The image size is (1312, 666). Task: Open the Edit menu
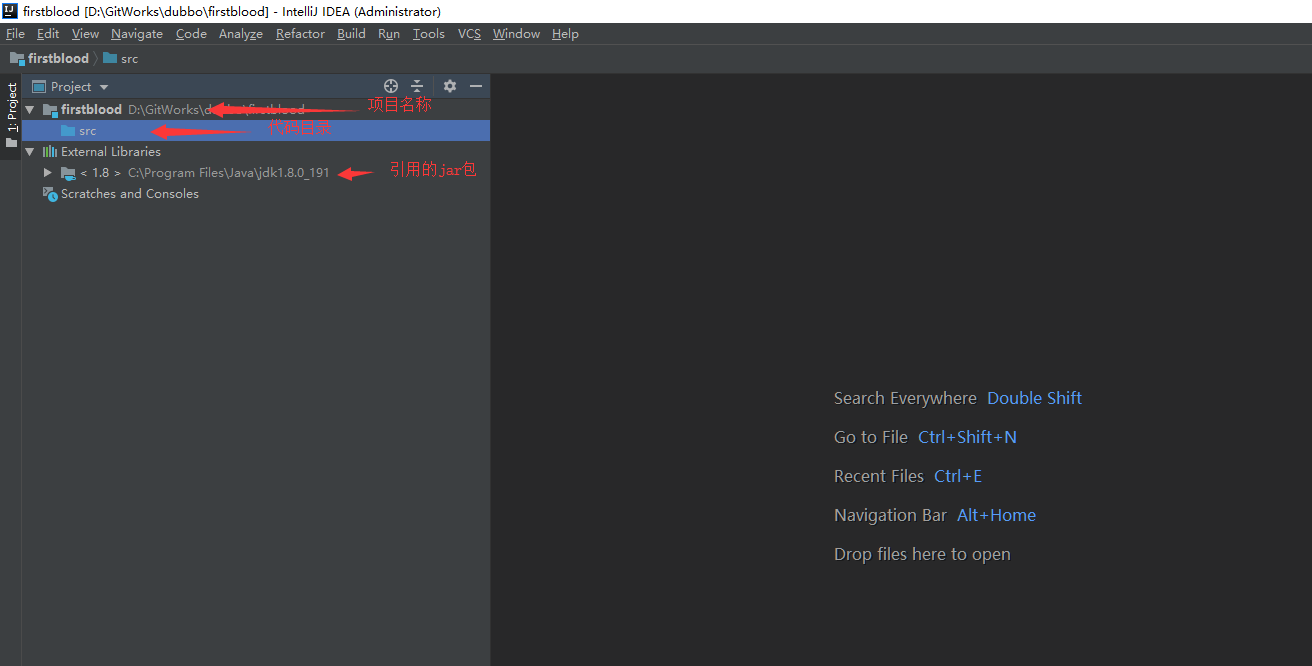(48, 33)
